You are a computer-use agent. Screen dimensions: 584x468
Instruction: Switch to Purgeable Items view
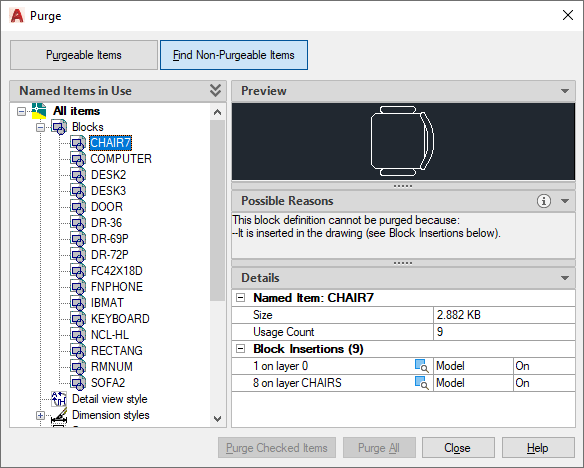pos(84,55)
